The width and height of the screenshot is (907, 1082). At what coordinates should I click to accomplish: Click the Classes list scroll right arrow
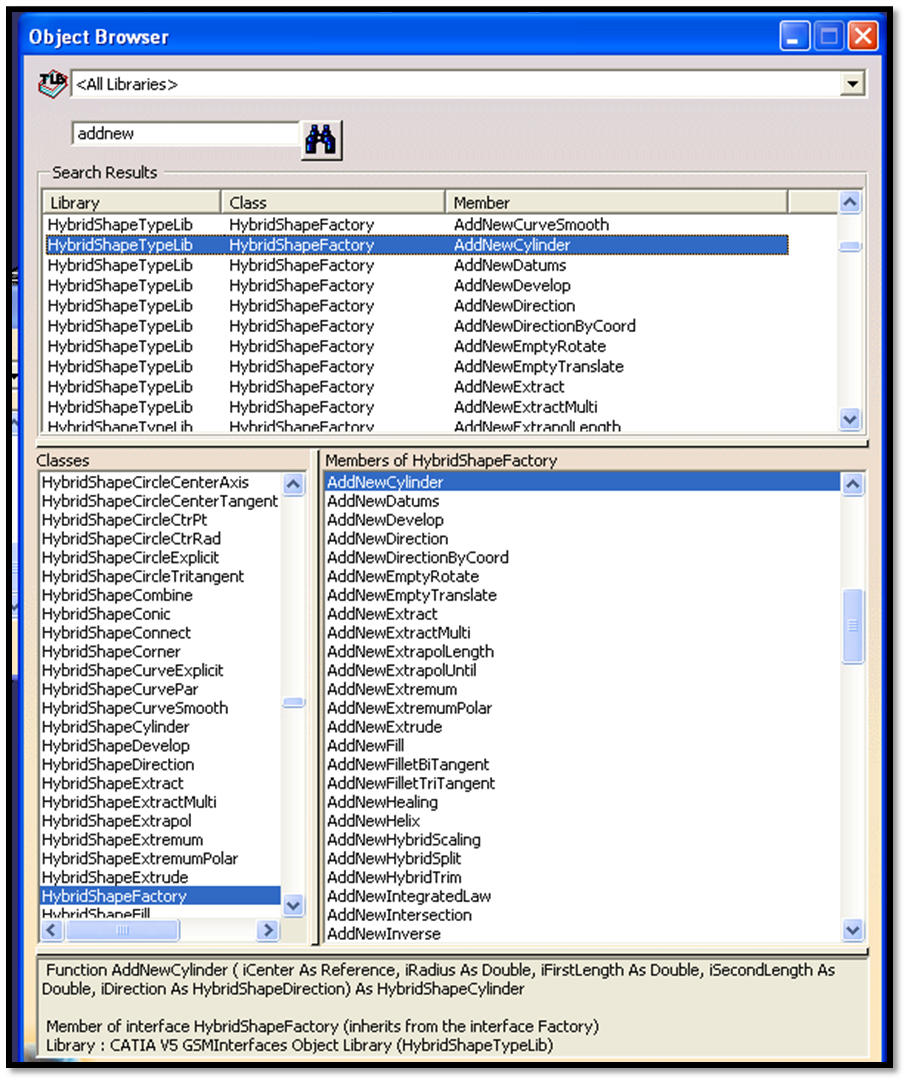click(268, 930)
